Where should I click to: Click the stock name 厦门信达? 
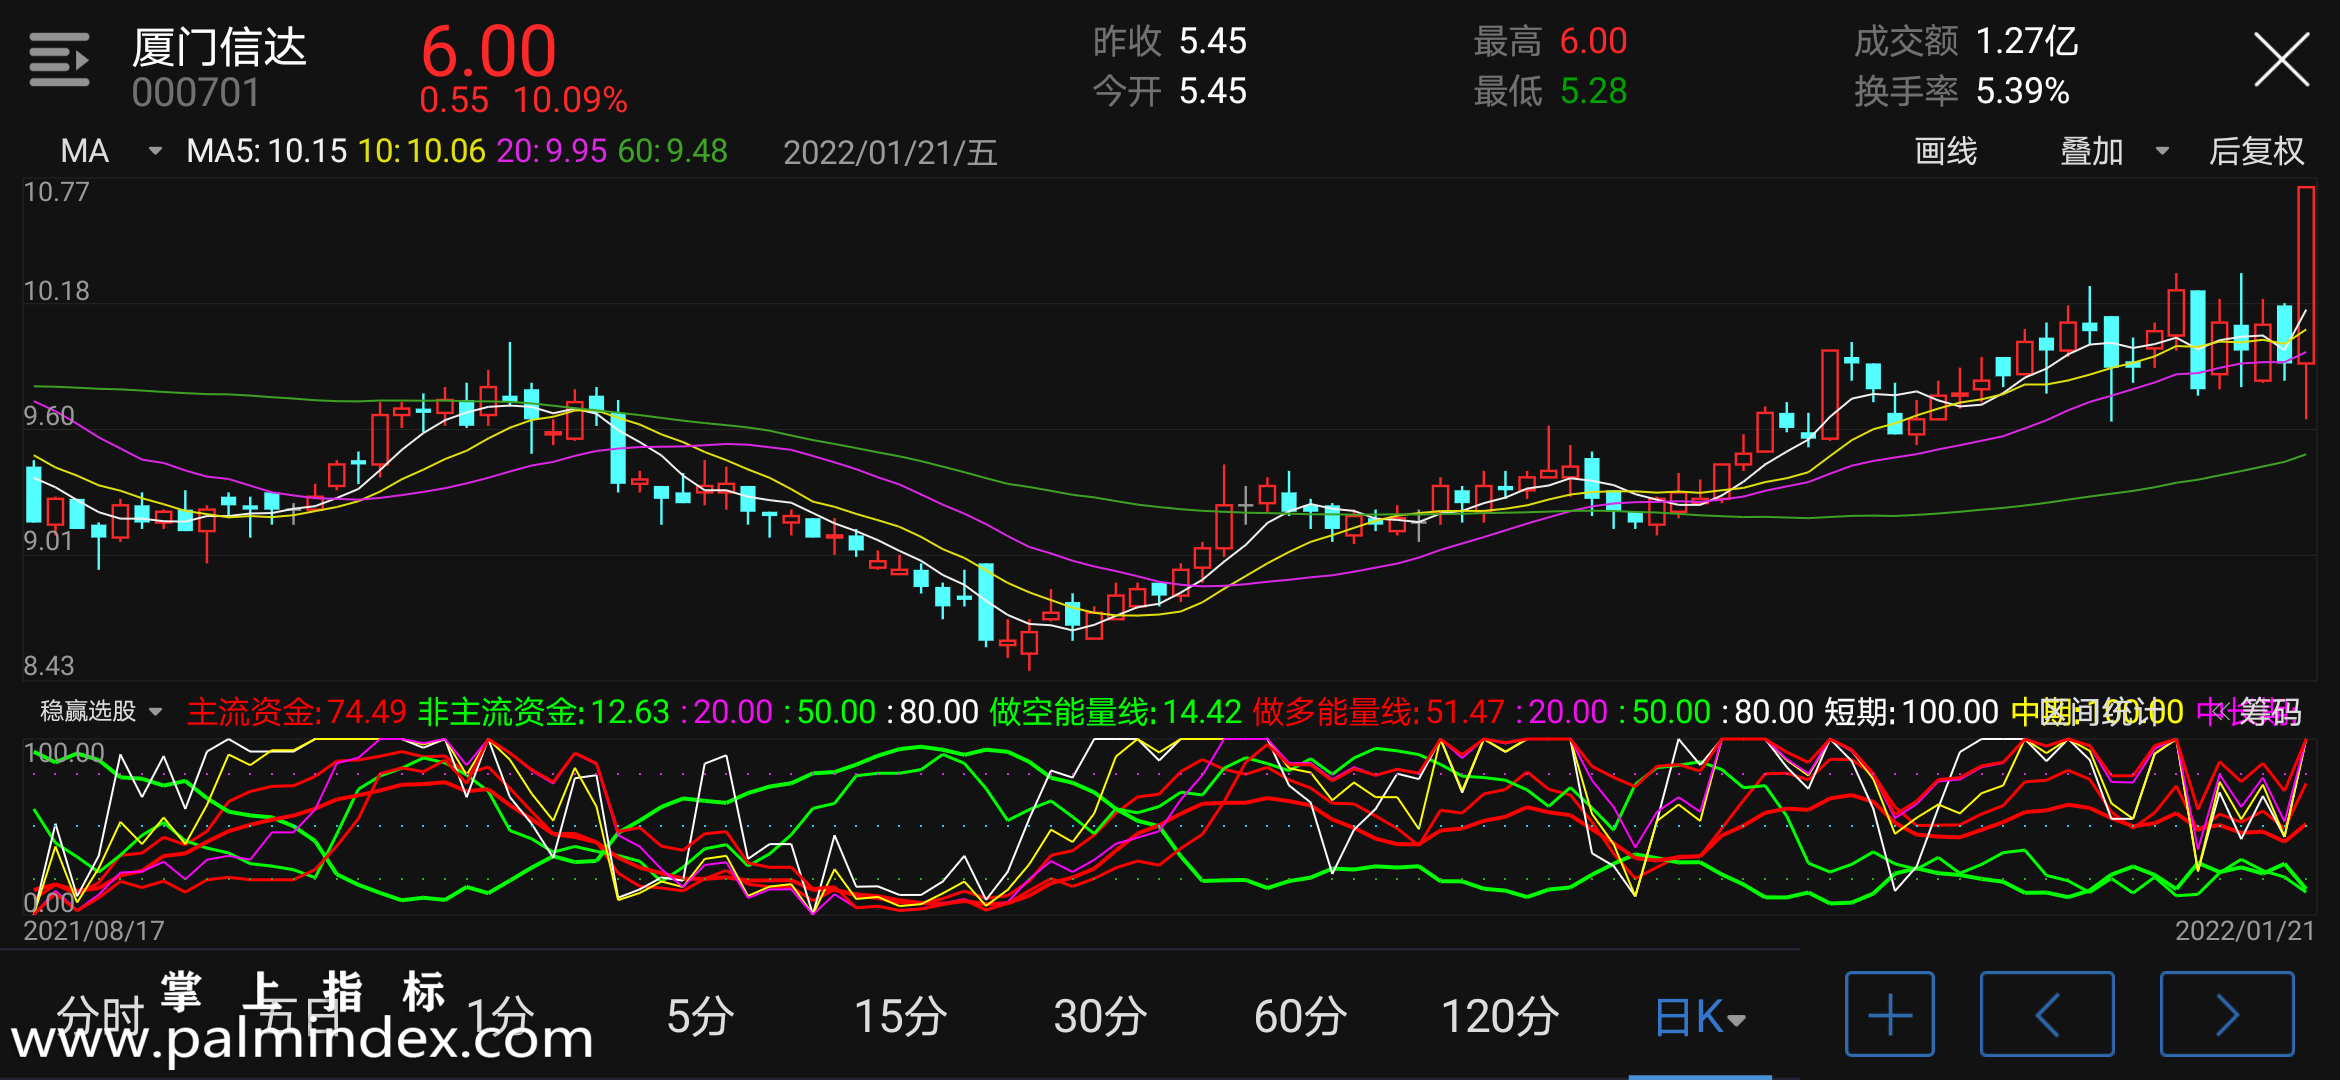[219, 47]
